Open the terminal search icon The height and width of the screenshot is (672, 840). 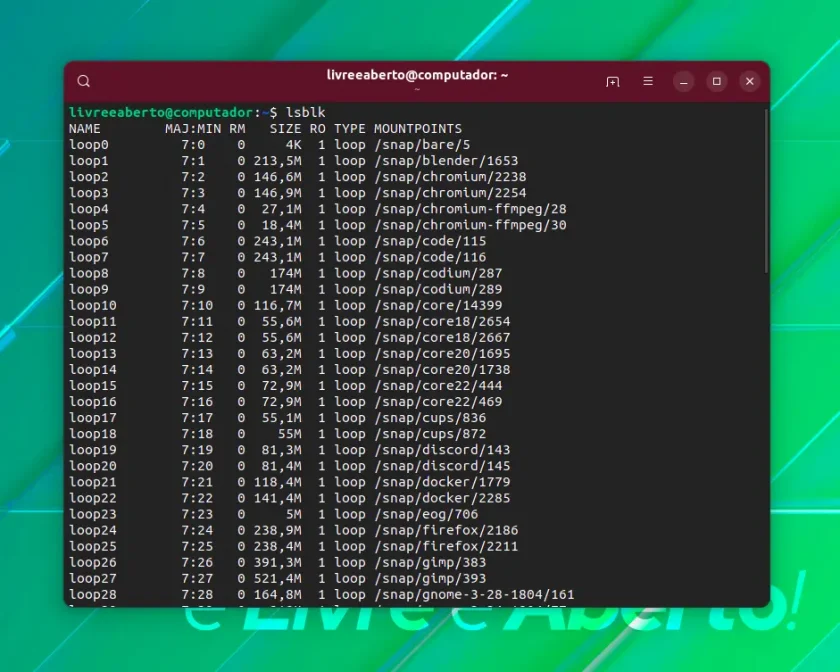[x=84, y=81]
